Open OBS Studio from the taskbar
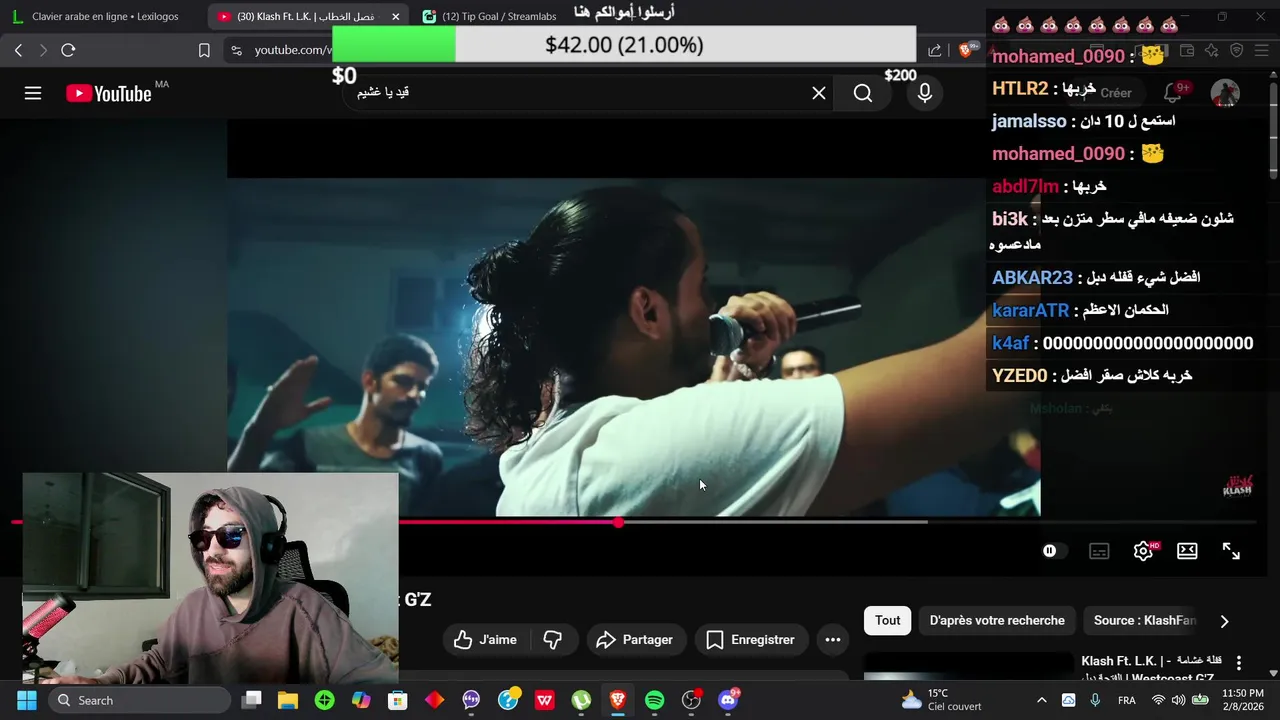This screenshot has height=720, width=1280. pos(691,700)
